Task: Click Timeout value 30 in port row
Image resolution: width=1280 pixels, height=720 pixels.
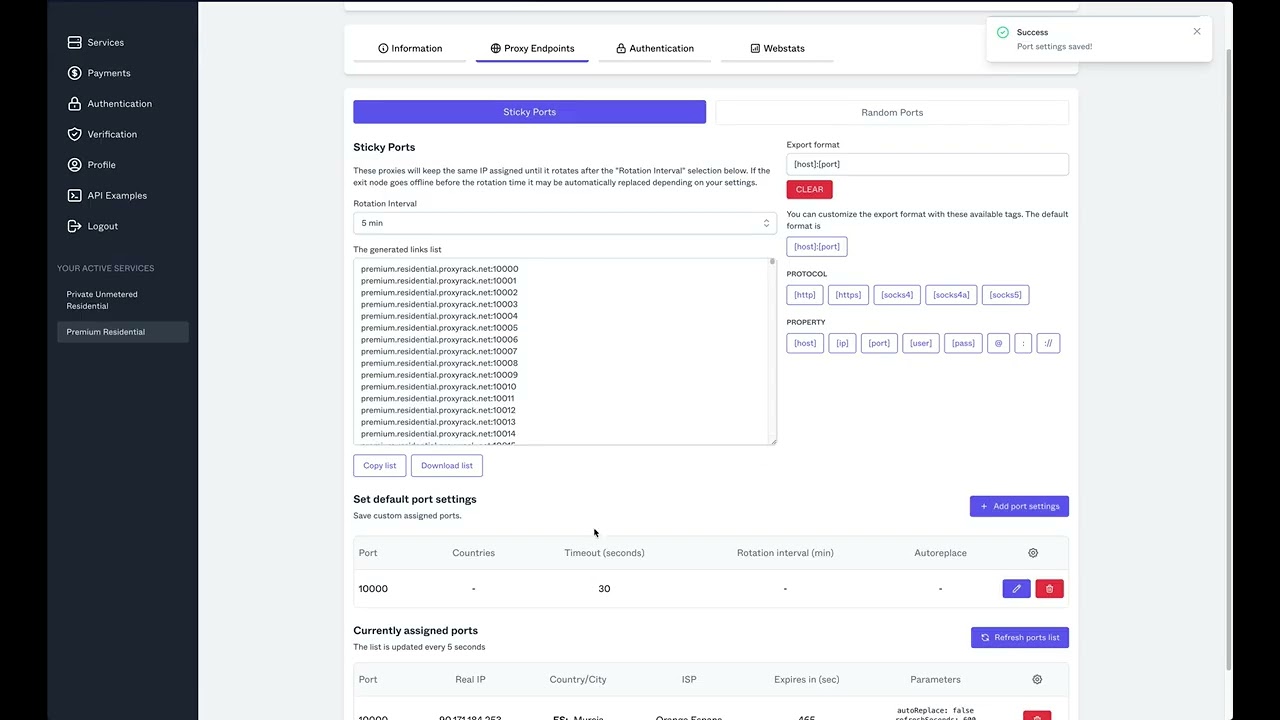Action: click(x=604, y=589)
